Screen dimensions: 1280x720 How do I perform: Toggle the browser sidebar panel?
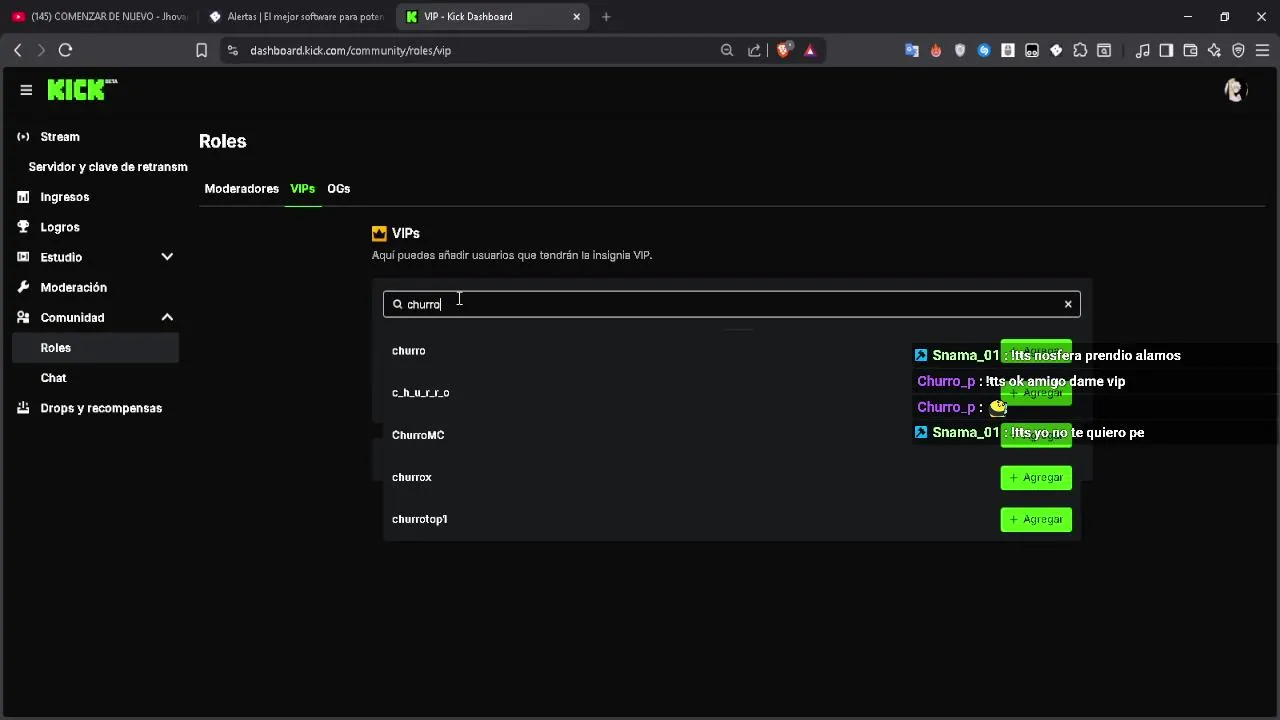click(1166, 50)
